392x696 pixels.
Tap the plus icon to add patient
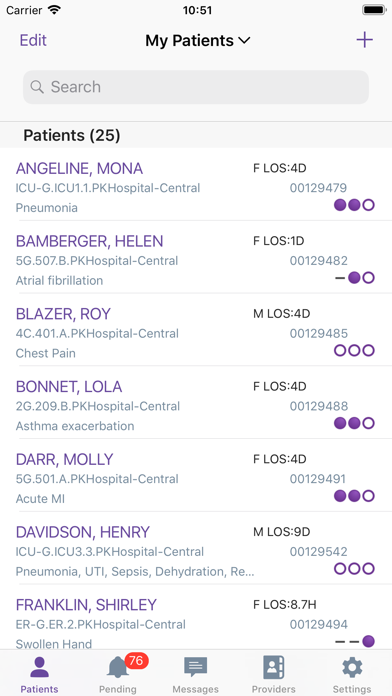[364, 40]
